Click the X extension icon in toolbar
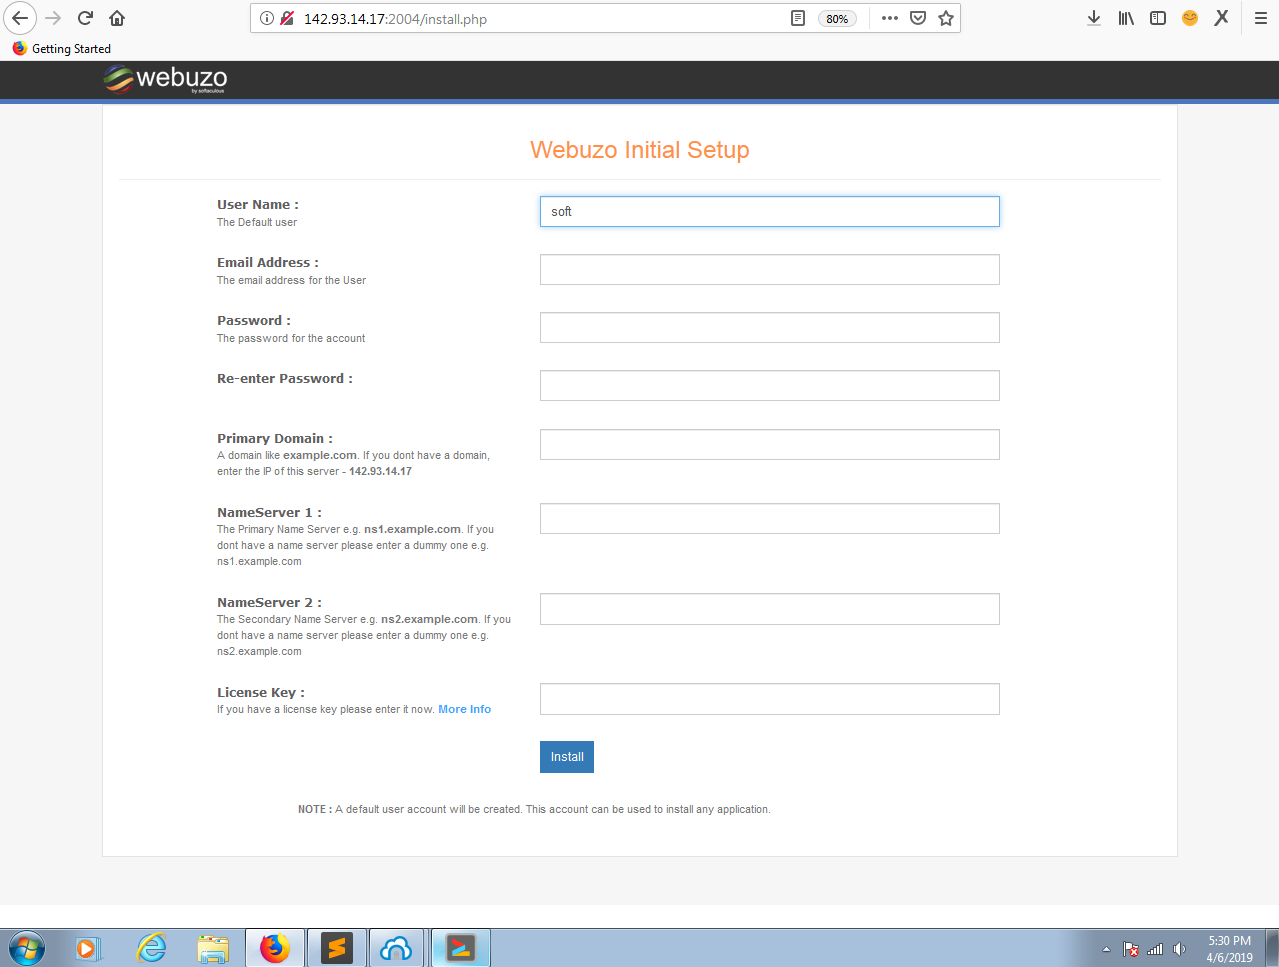 1222,18
